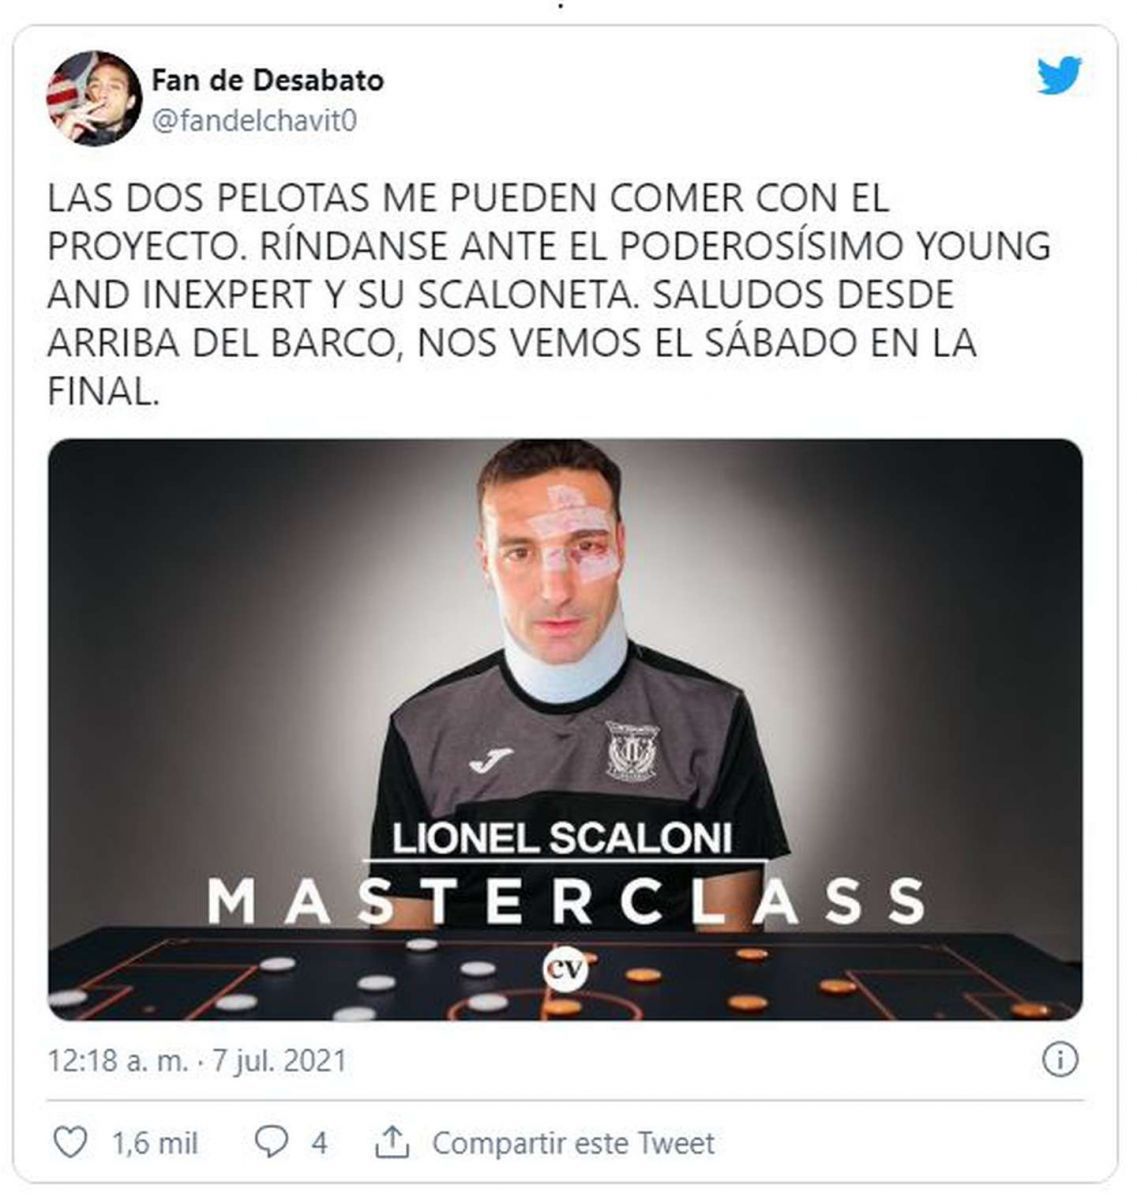Click the 7 jul. 2021 date
This screenshot has width=1137, height=1200.
click(x=279, y=1060)
